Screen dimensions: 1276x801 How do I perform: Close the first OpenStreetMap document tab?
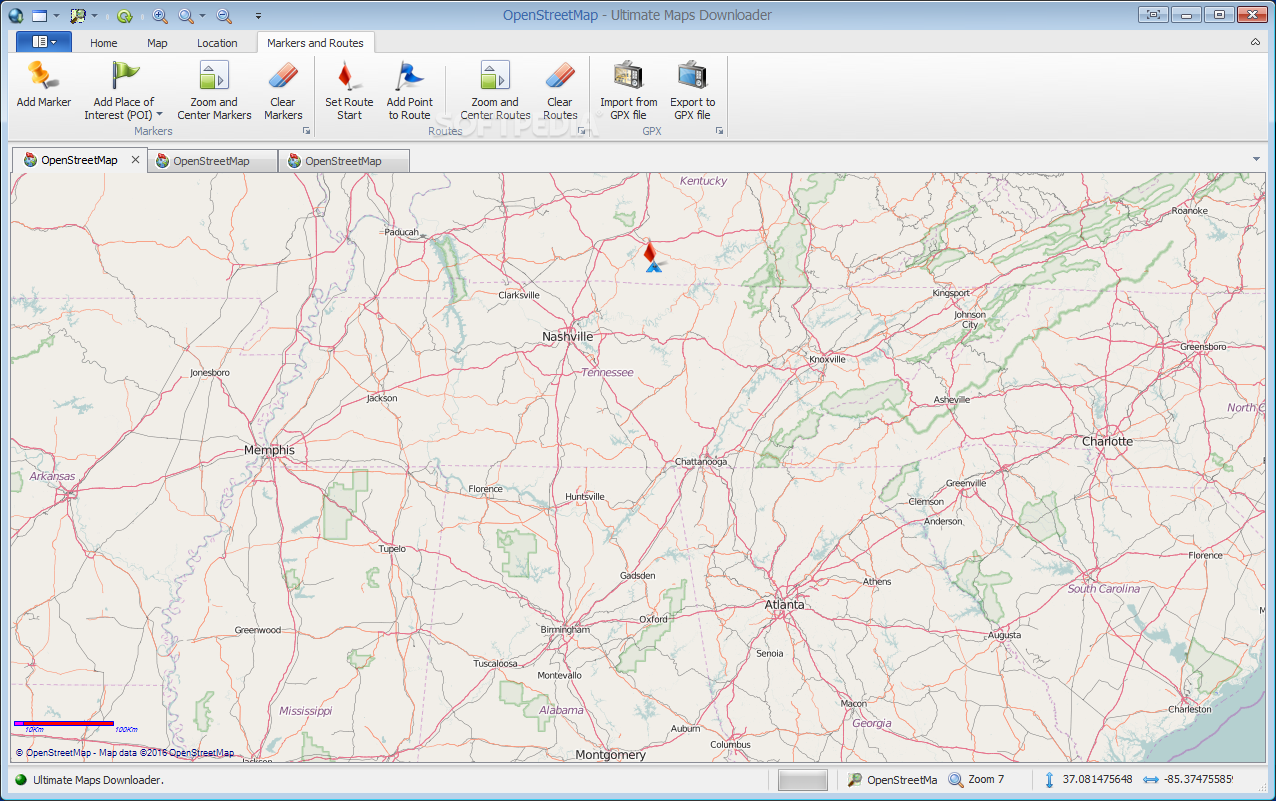136,160
